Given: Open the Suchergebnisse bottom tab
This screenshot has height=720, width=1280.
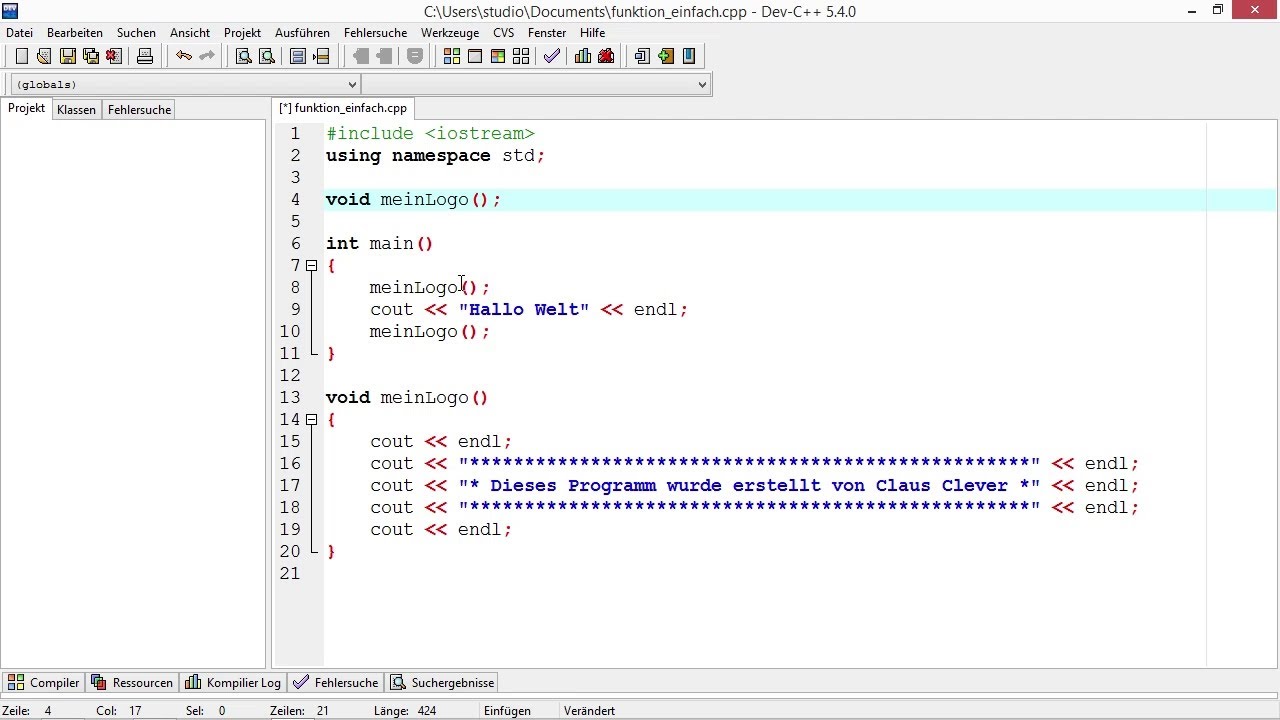Looking at the screenshot, I should click(442, 683).
